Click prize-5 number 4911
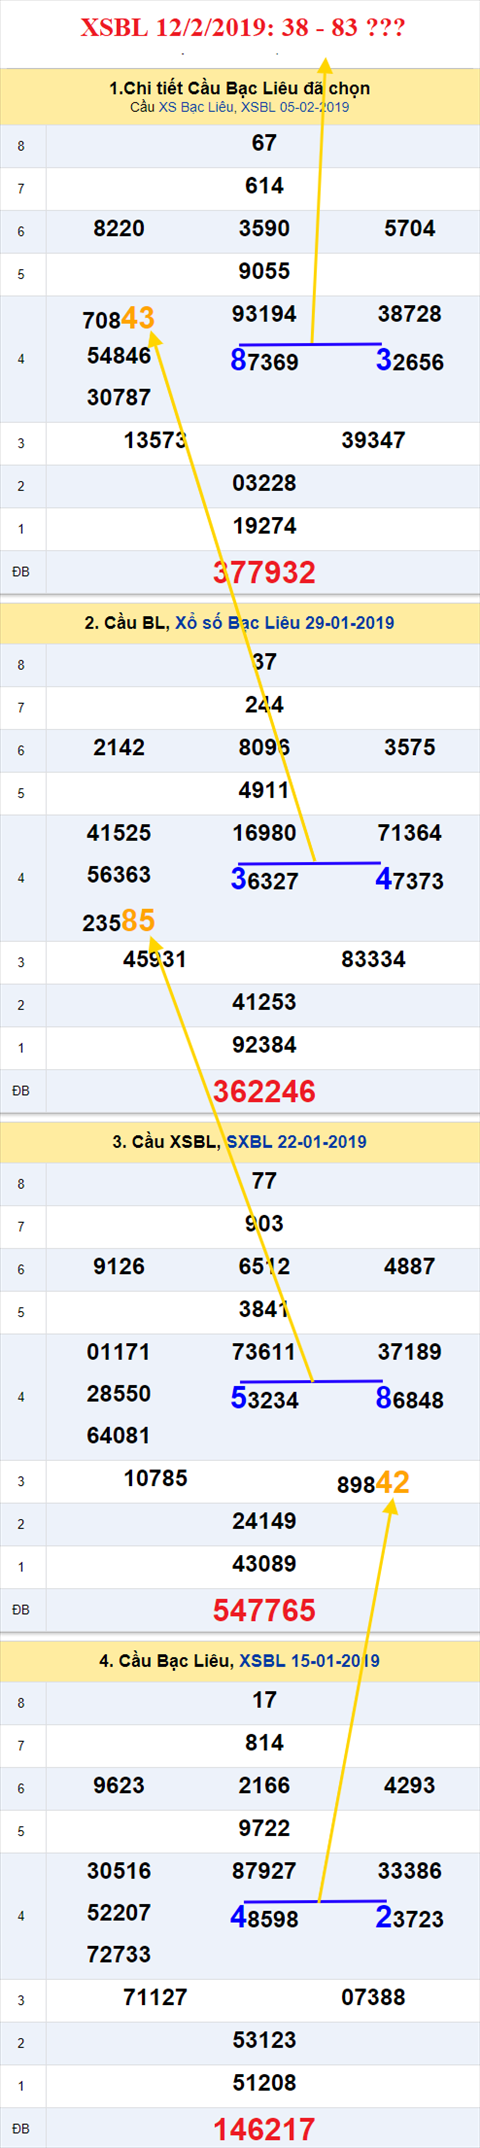The width and height of the screenshot is (480, 2148). tap(264, 791)
